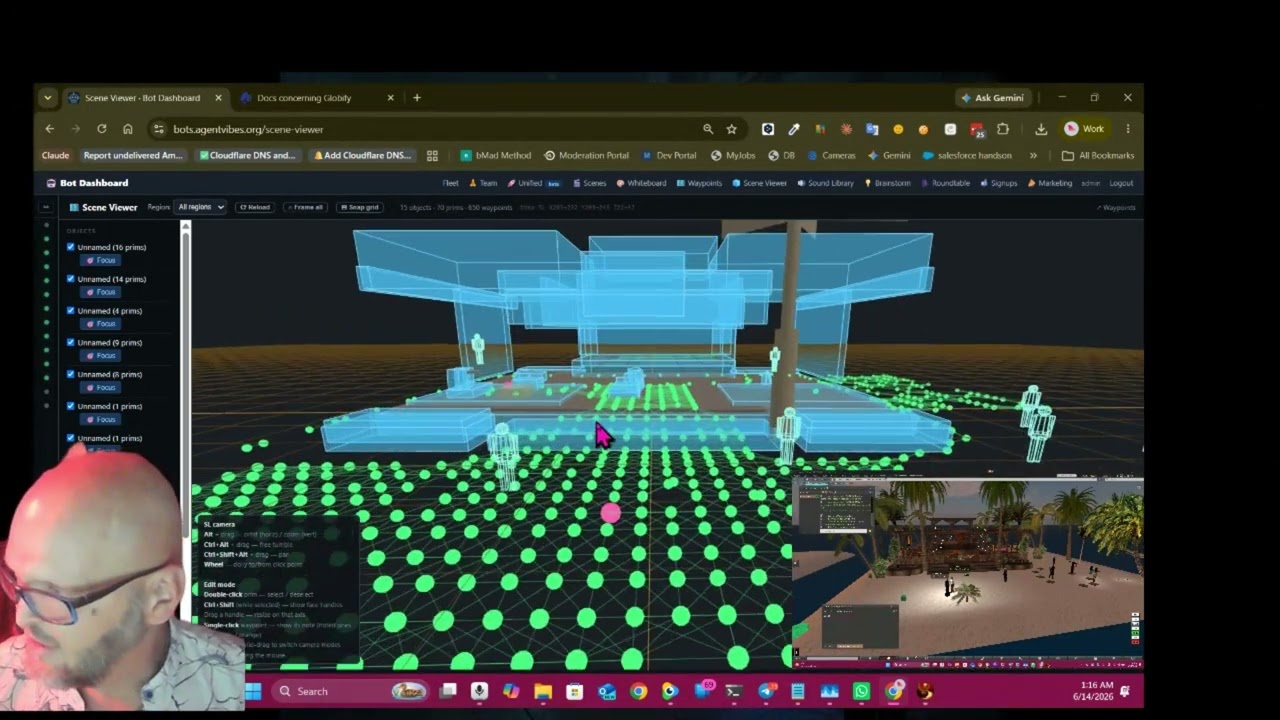Image resolution: width=1280 pixels, height=720 pixels.
Task: Show more bookmarks chevron
Action: point(1033,156)
